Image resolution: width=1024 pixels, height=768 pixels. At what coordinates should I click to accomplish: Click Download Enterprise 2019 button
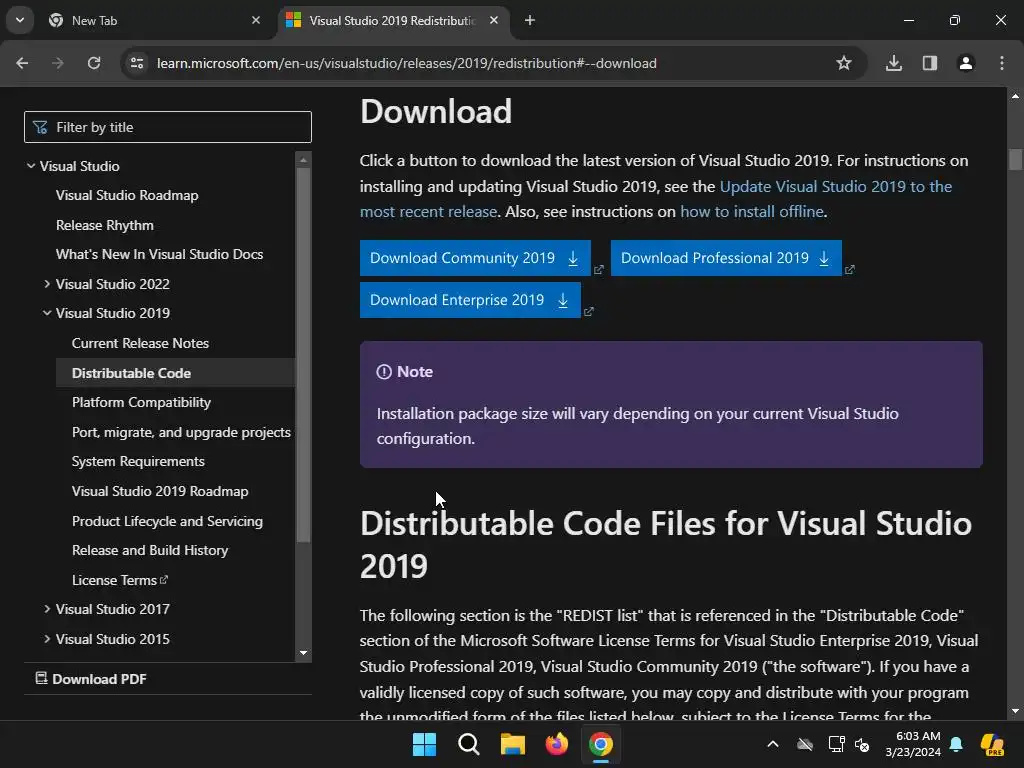(470, 300)
